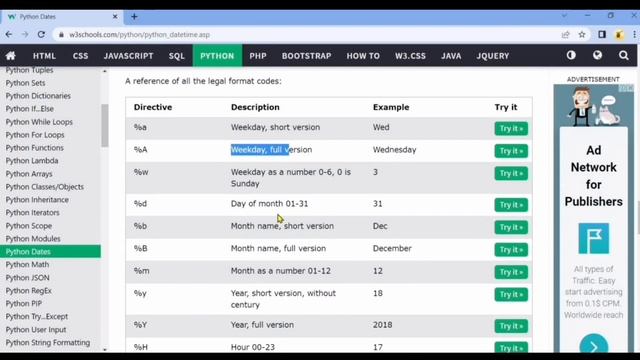Open Python Functions in sidebar
This screenshot has width=640, height=360.
tap(34, 148)
